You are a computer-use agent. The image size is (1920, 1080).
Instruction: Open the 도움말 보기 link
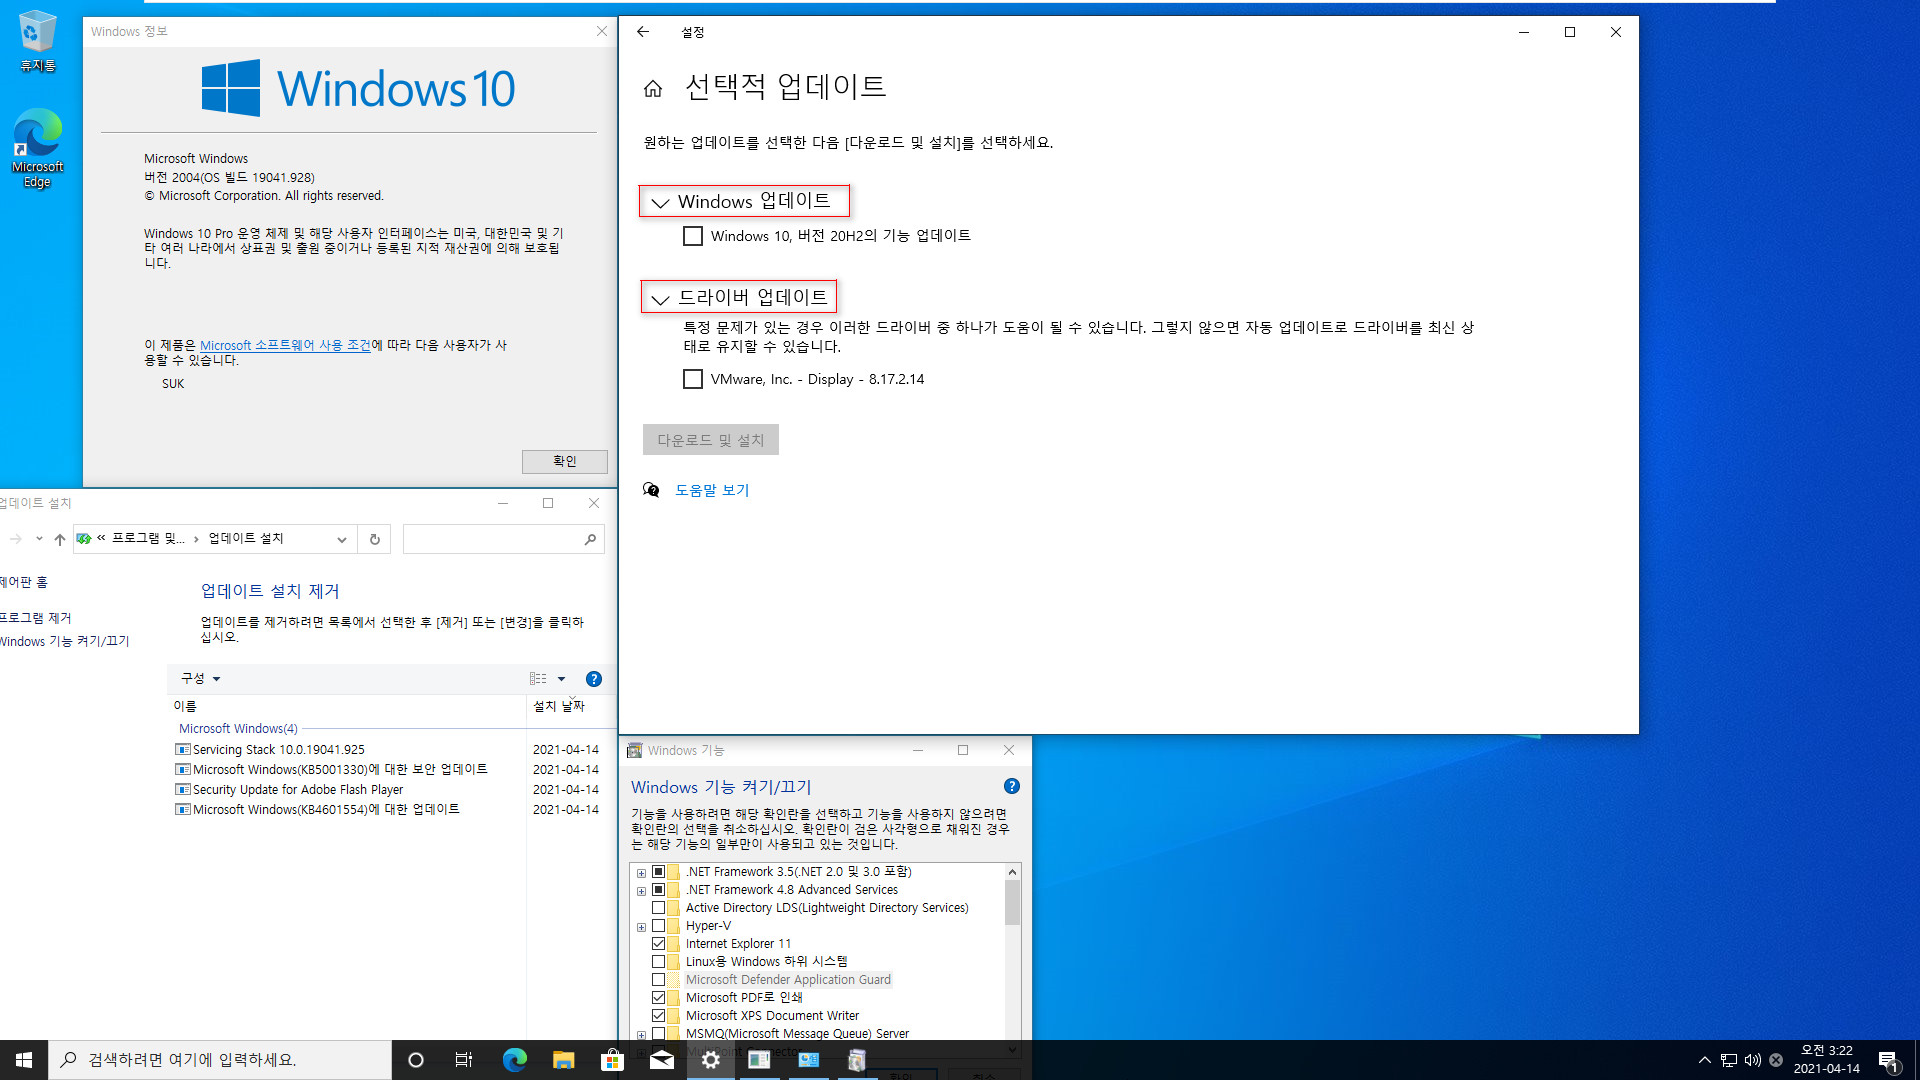(x=712, y=490)
